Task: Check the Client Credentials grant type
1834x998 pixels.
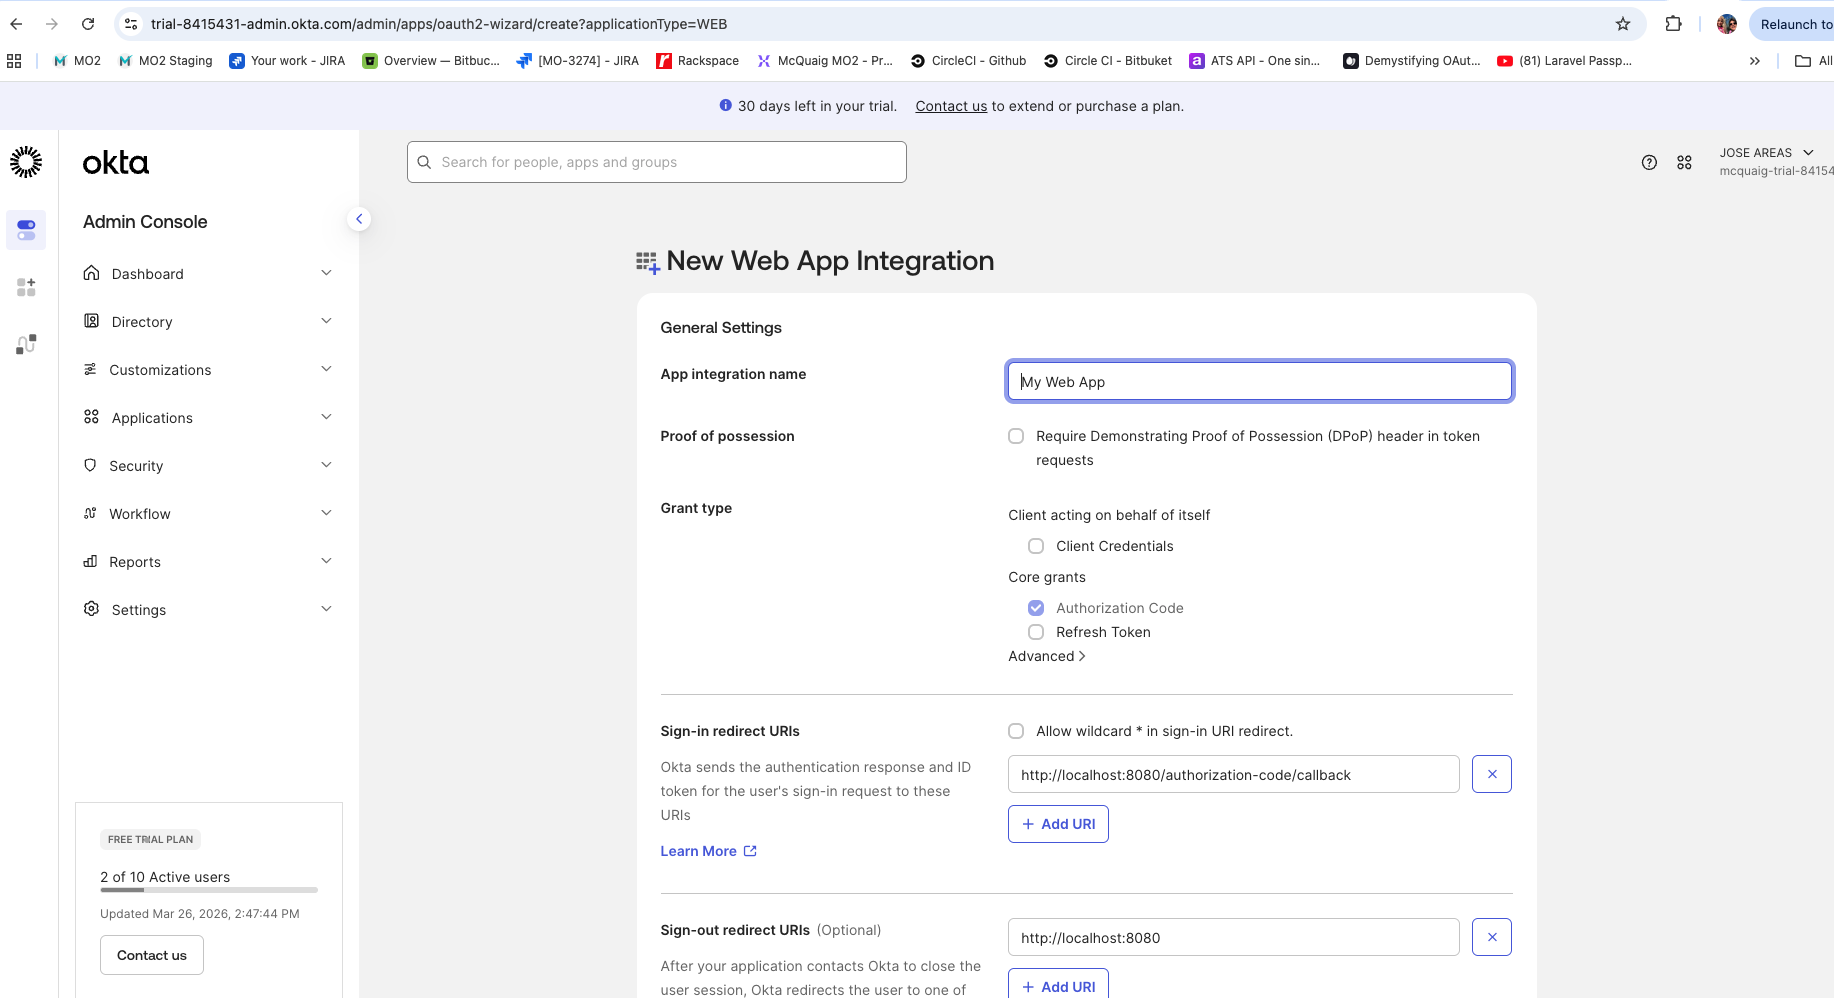Action: (x=1036, y=546)
